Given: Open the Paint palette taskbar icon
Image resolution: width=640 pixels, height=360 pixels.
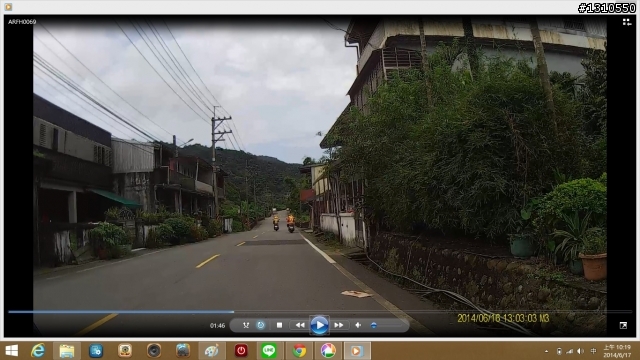Looking at the screenshot, I should pos(212,351).
